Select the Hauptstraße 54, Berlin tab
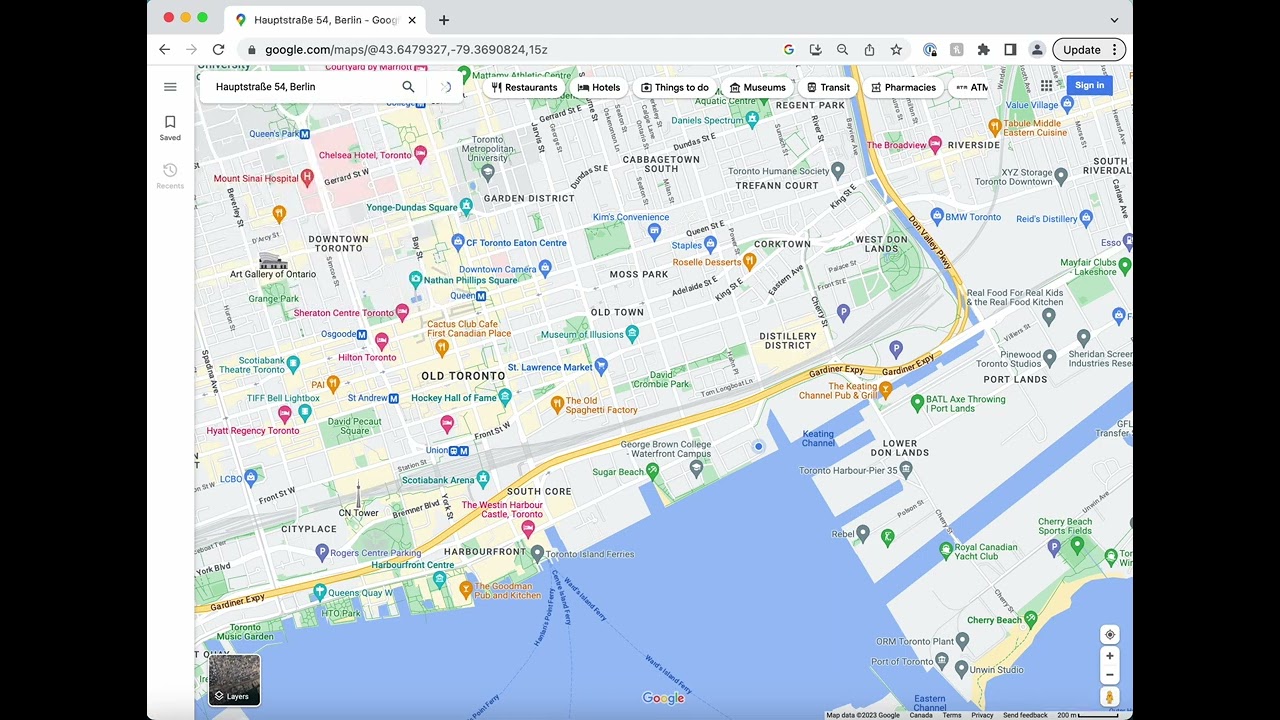This screenshot has height=720, width=1280. point(322,20)
